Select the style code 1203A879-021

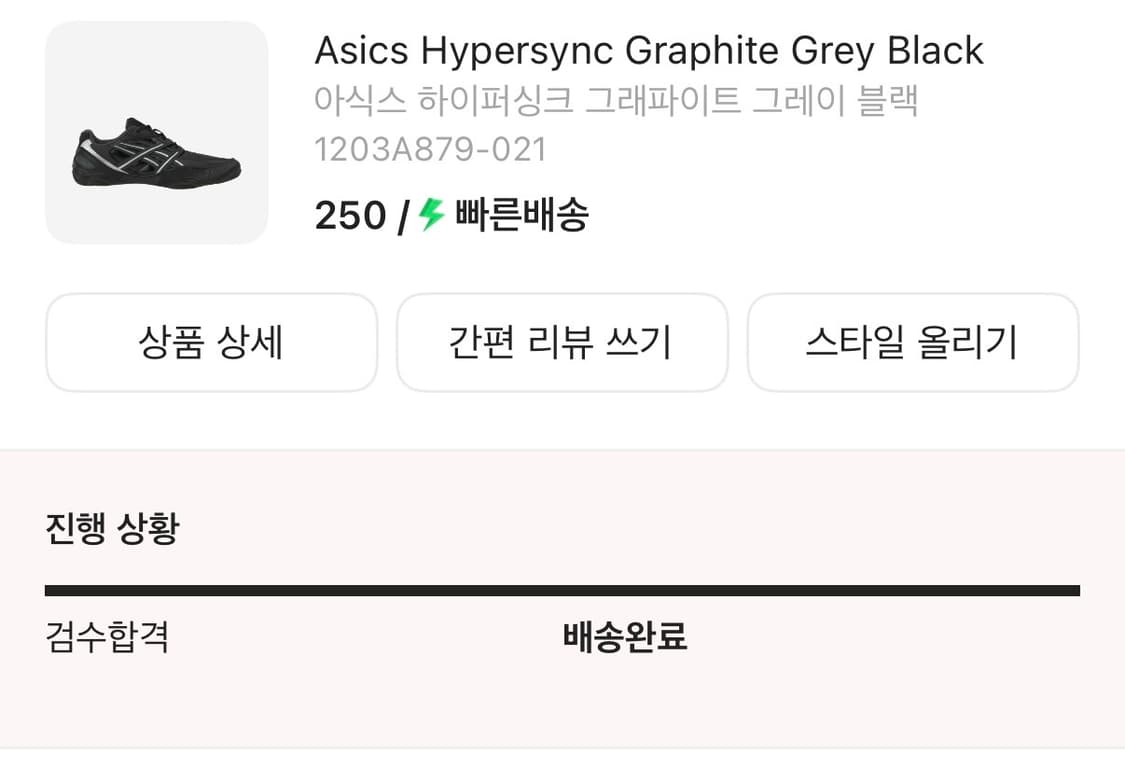click(430, 148)
